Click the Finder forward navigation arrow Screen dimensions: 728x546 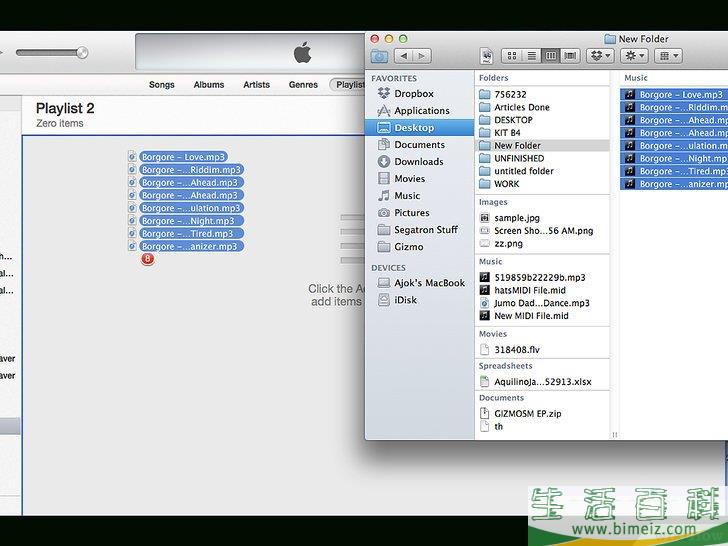422,56
